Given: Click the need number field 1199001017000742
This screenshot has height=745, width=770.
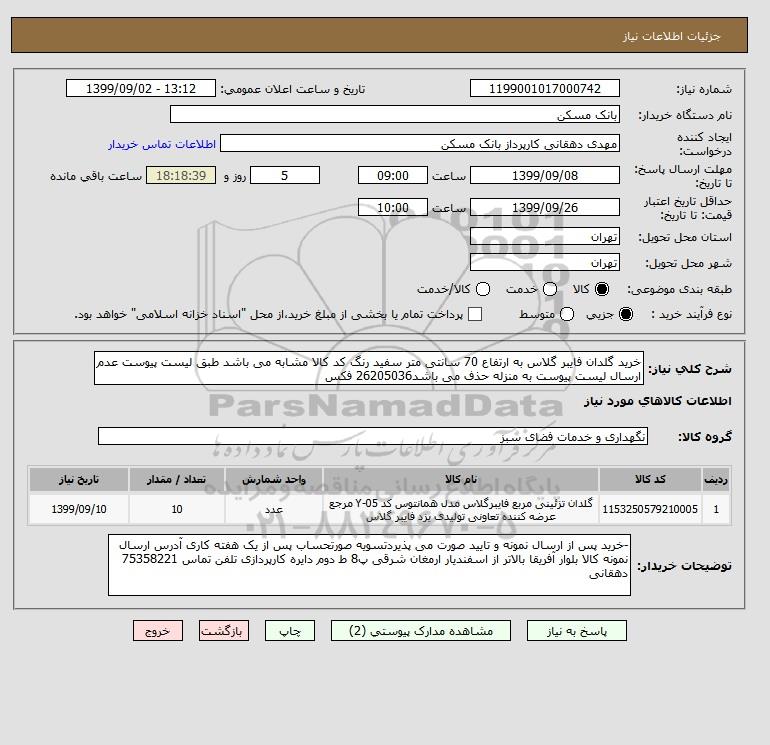Looking at the screenshot, I should [545, 88].
